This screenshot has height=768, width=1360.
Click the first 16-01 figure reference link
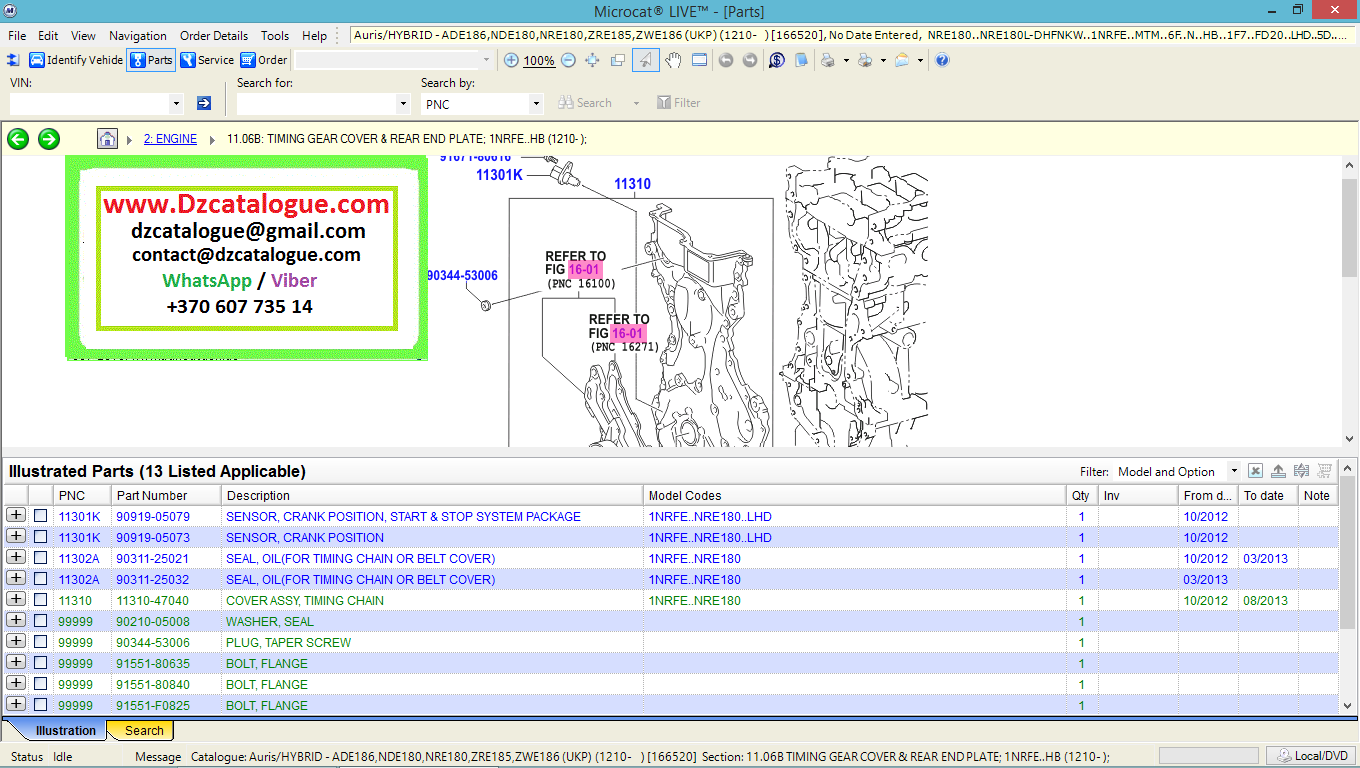coord(585,270)
